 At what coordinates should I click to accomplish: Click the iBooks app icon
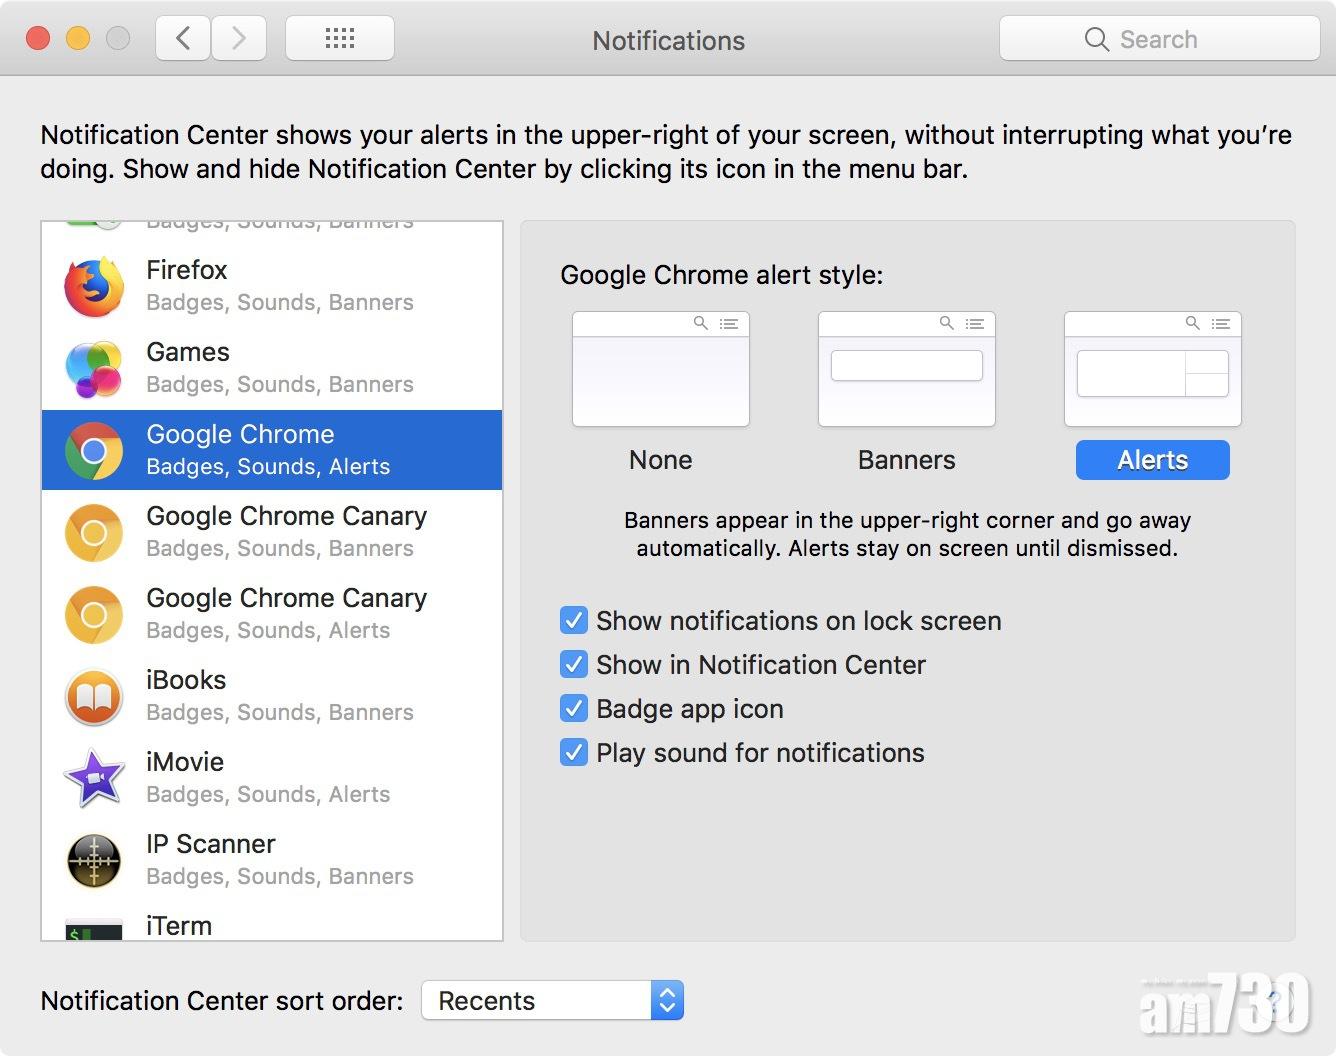94,697
